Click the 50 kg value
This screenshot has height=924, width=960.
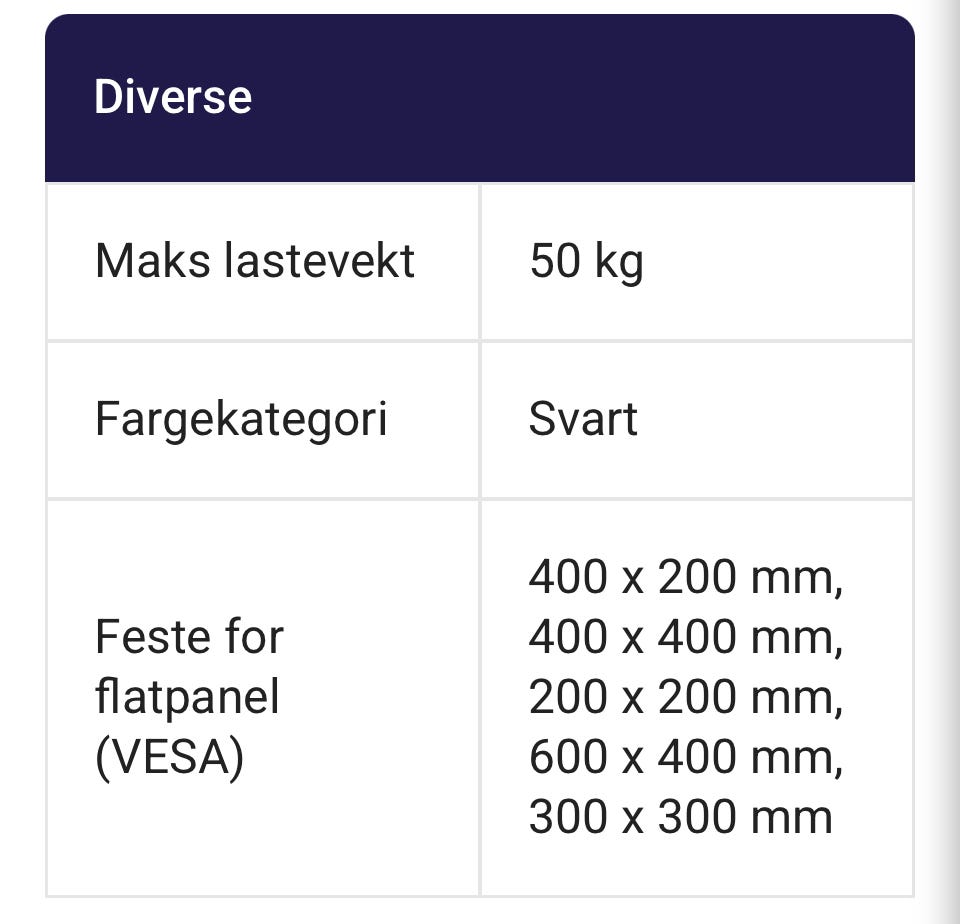click(587, 261)
